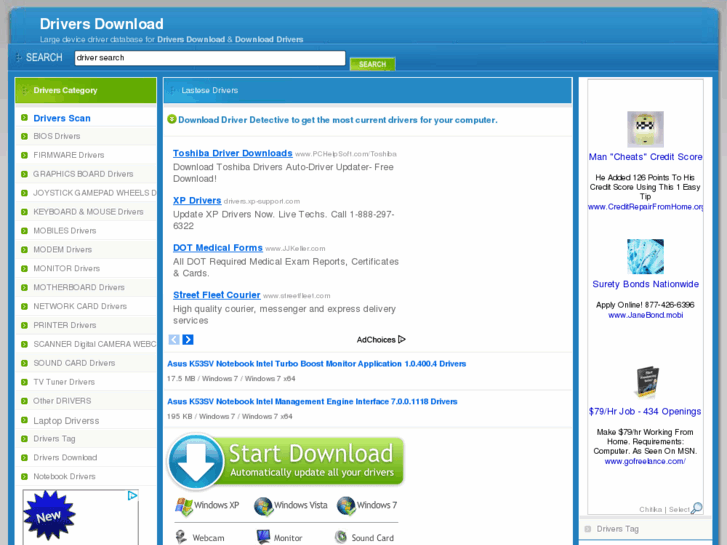
Task: Open Drivers Download sidebar link
Action: 65,458
